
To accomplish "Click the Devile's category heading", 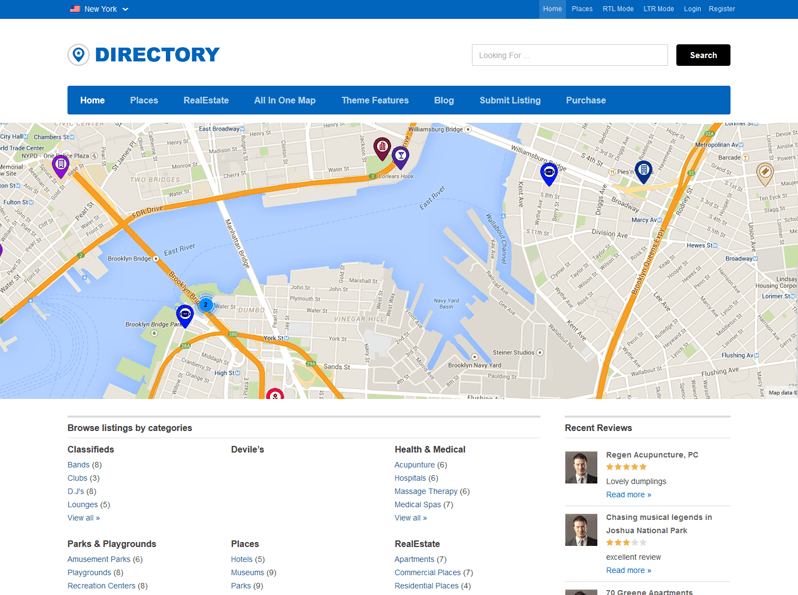I will (x=247, y=449).
